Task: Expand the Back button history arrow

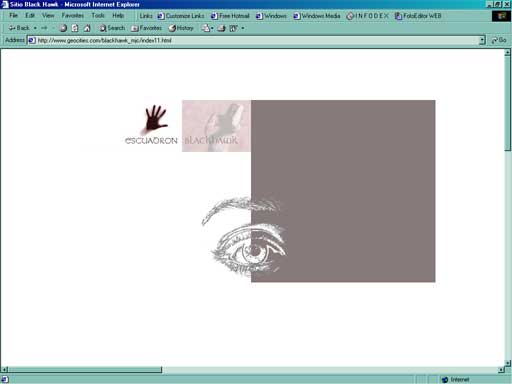Action: 35,28
